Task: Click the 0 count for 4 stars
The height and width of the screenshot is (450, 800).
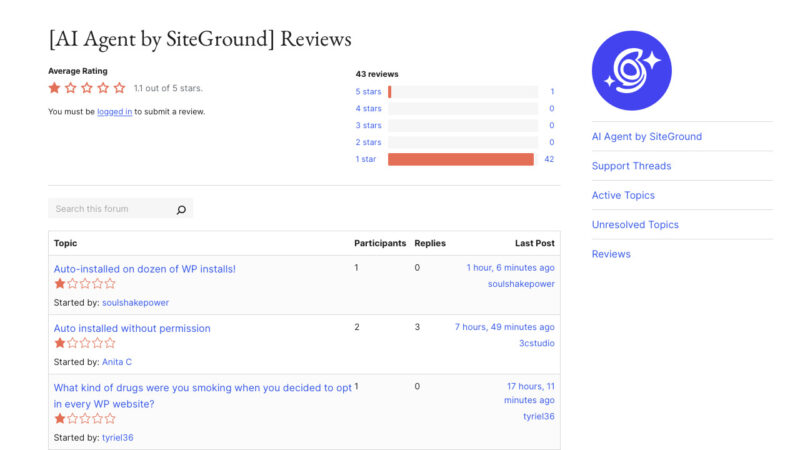Action: coord(552,109)
